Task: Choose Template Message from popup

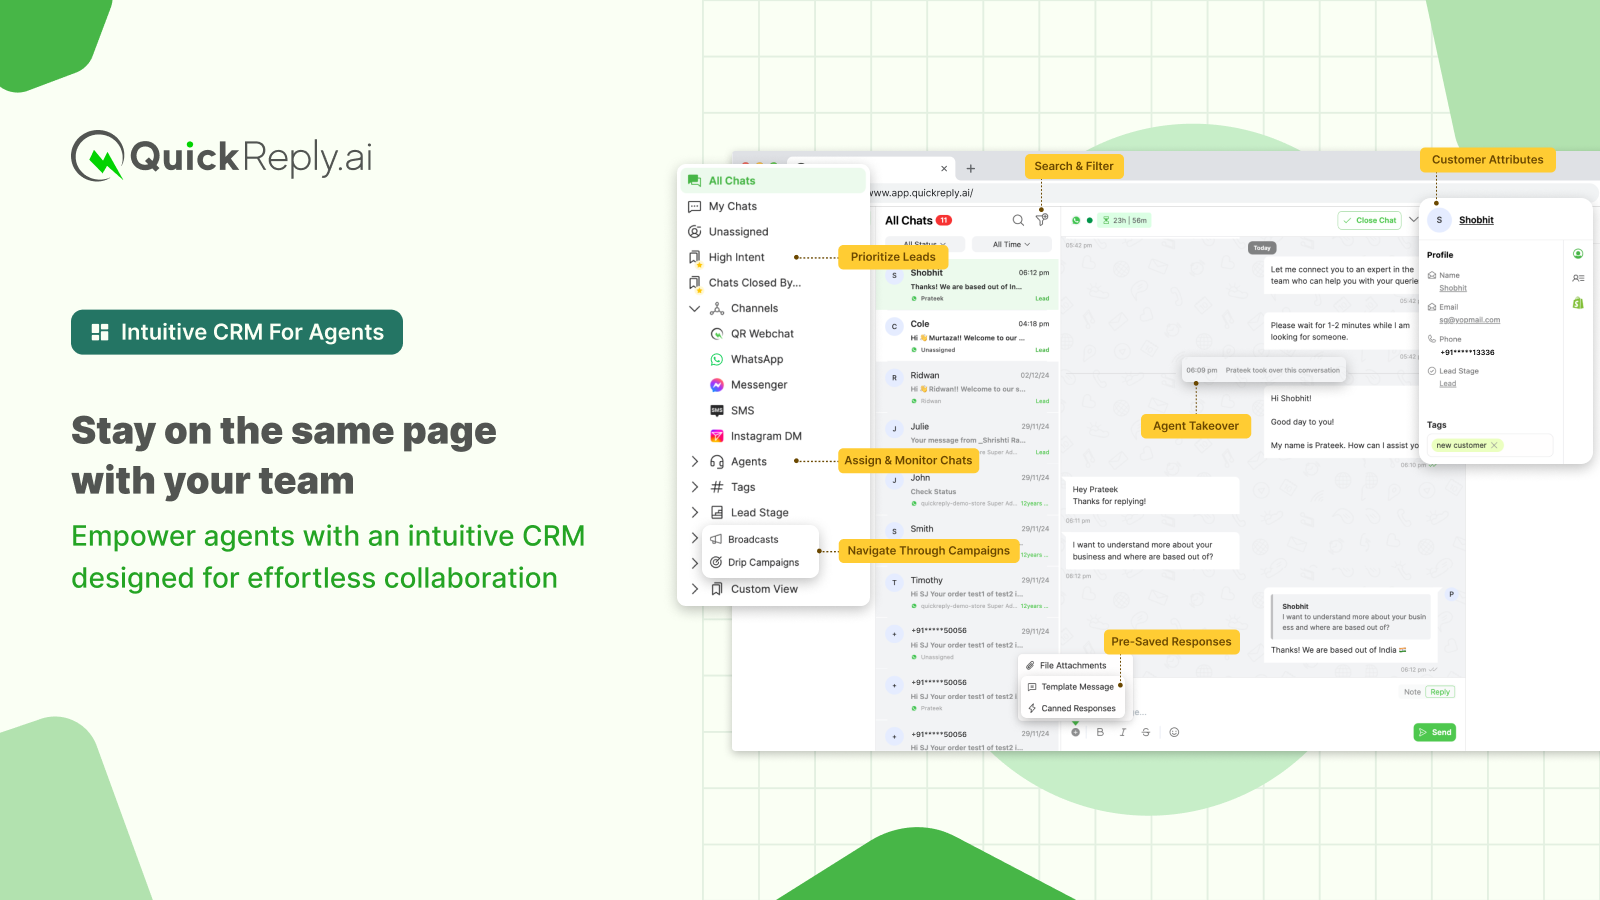Action: click(x=1073, y=687)
